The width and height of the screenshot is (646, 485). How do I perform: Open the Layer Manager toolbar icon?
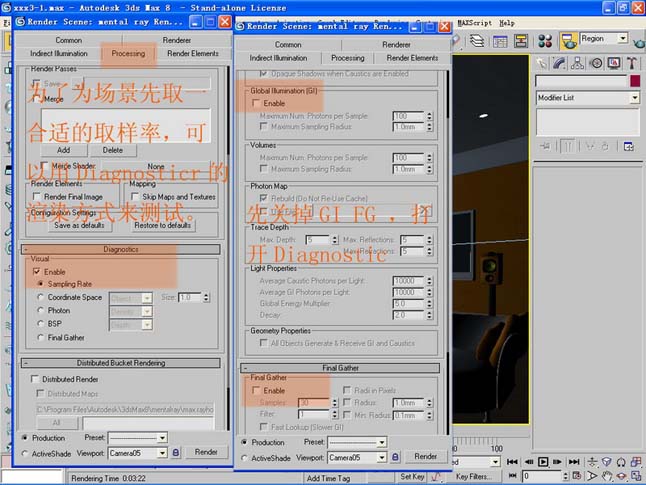(x=477, y=41)
